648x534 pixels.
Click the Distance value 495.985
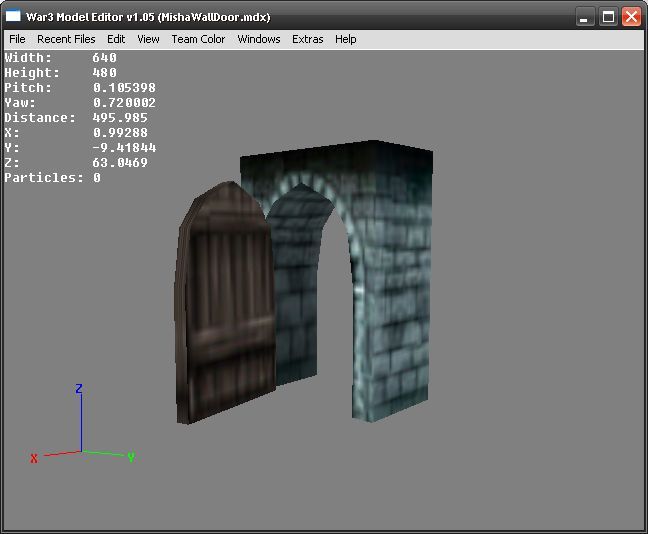click(x=120, y=118)
